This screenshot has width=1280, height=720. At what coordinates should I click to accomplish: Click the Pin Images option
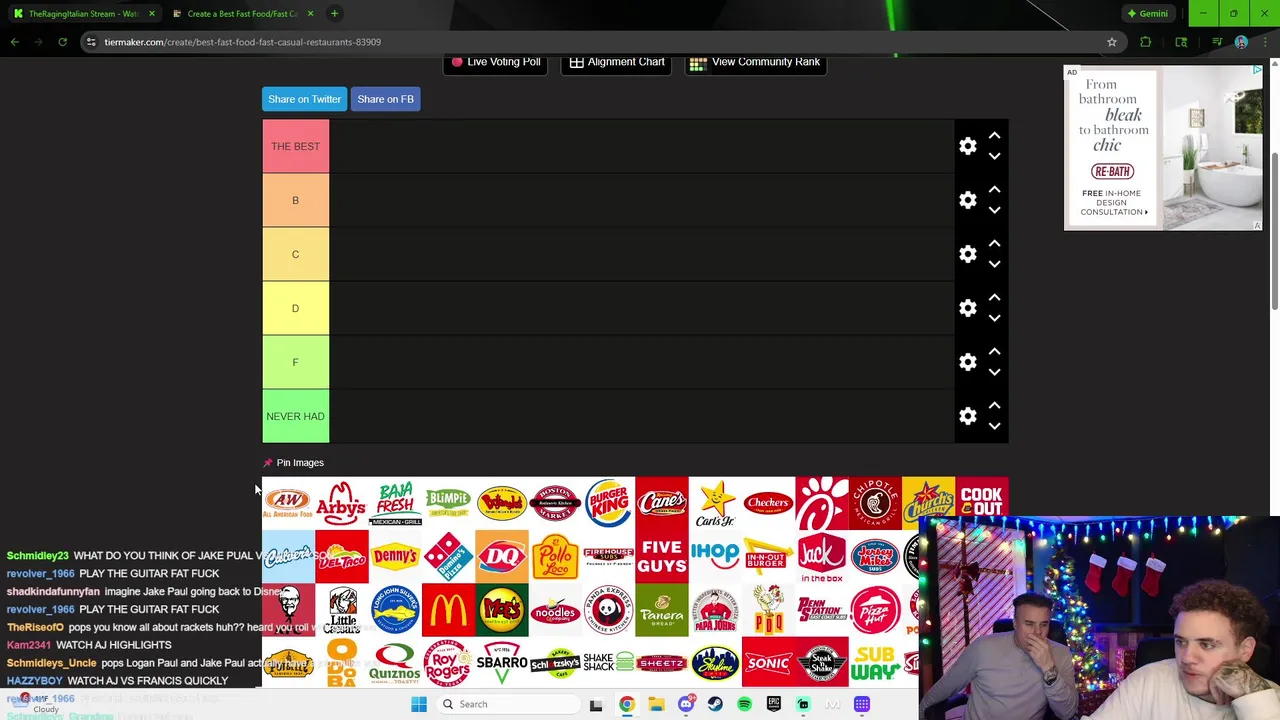pos(294,463)
